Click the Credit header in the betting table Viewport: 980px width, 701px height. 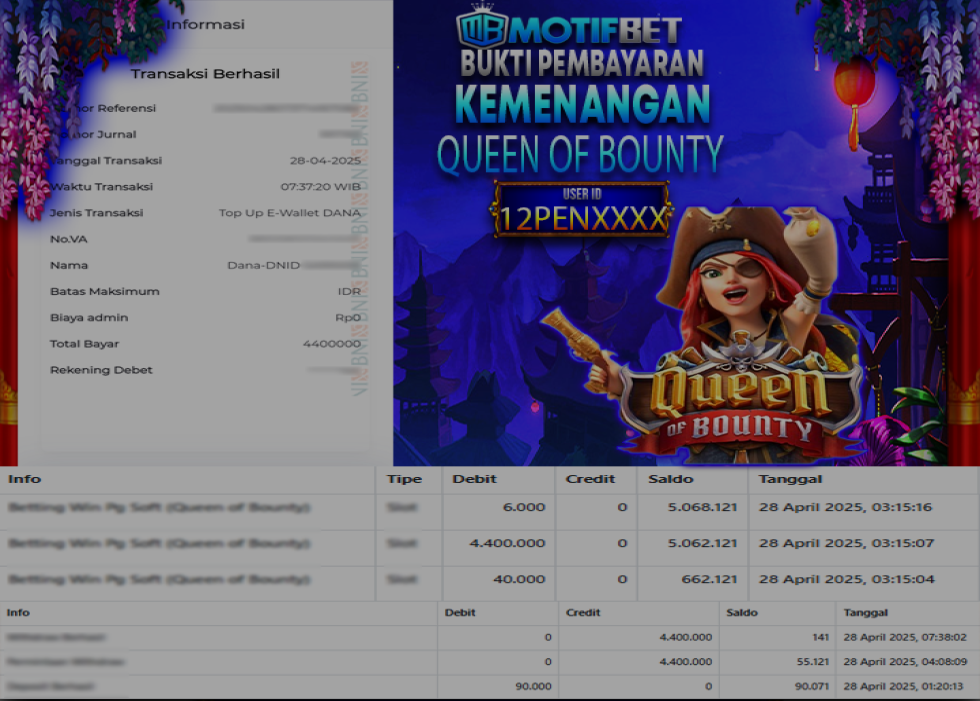[590, 479]
